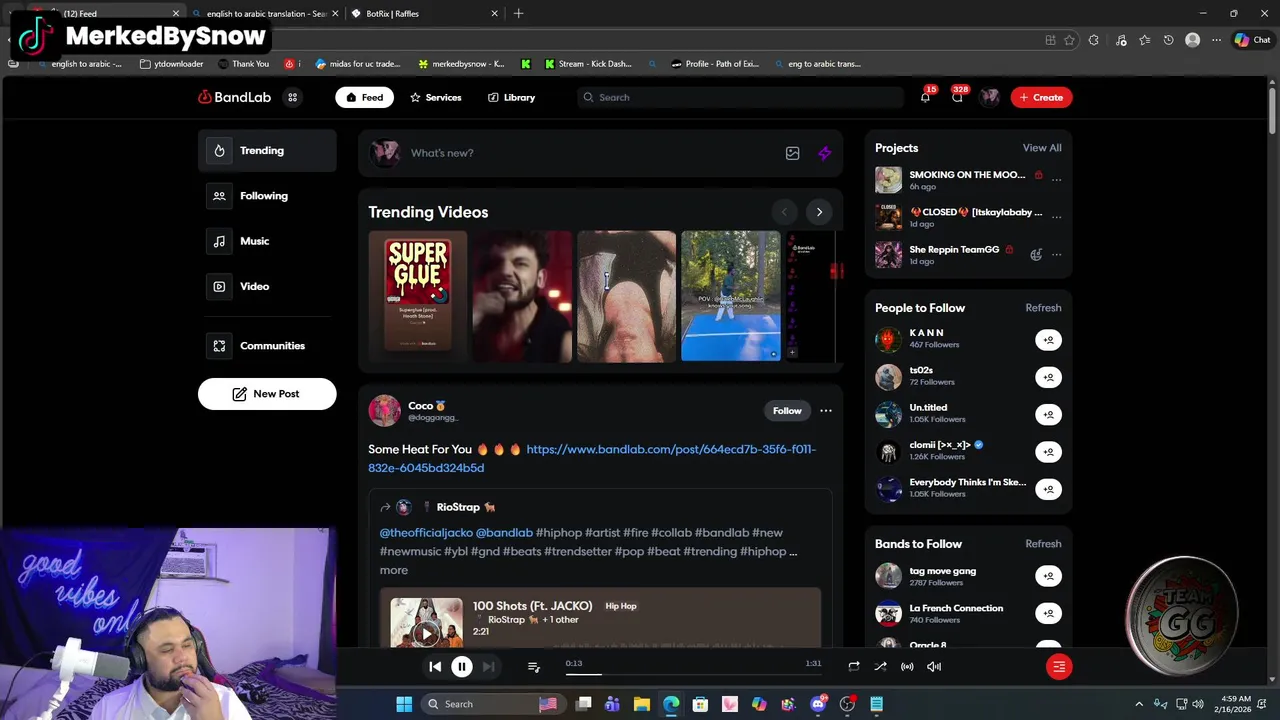Expand the post text with more
Screen dimensions: 1280x720
[393, 570]
